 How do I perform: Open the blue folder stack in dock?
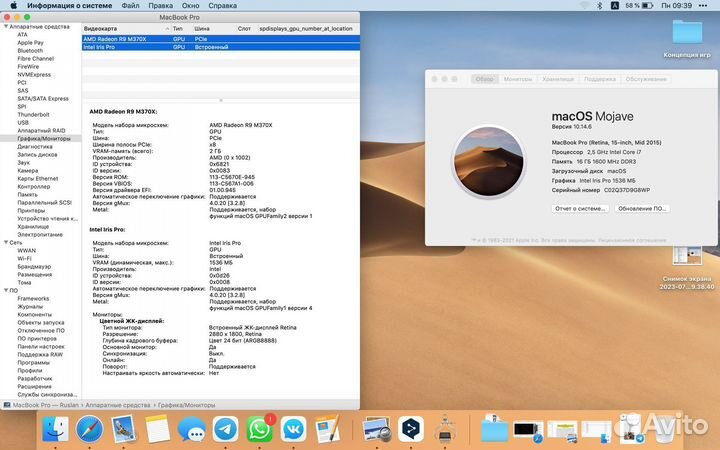[495, 429]
